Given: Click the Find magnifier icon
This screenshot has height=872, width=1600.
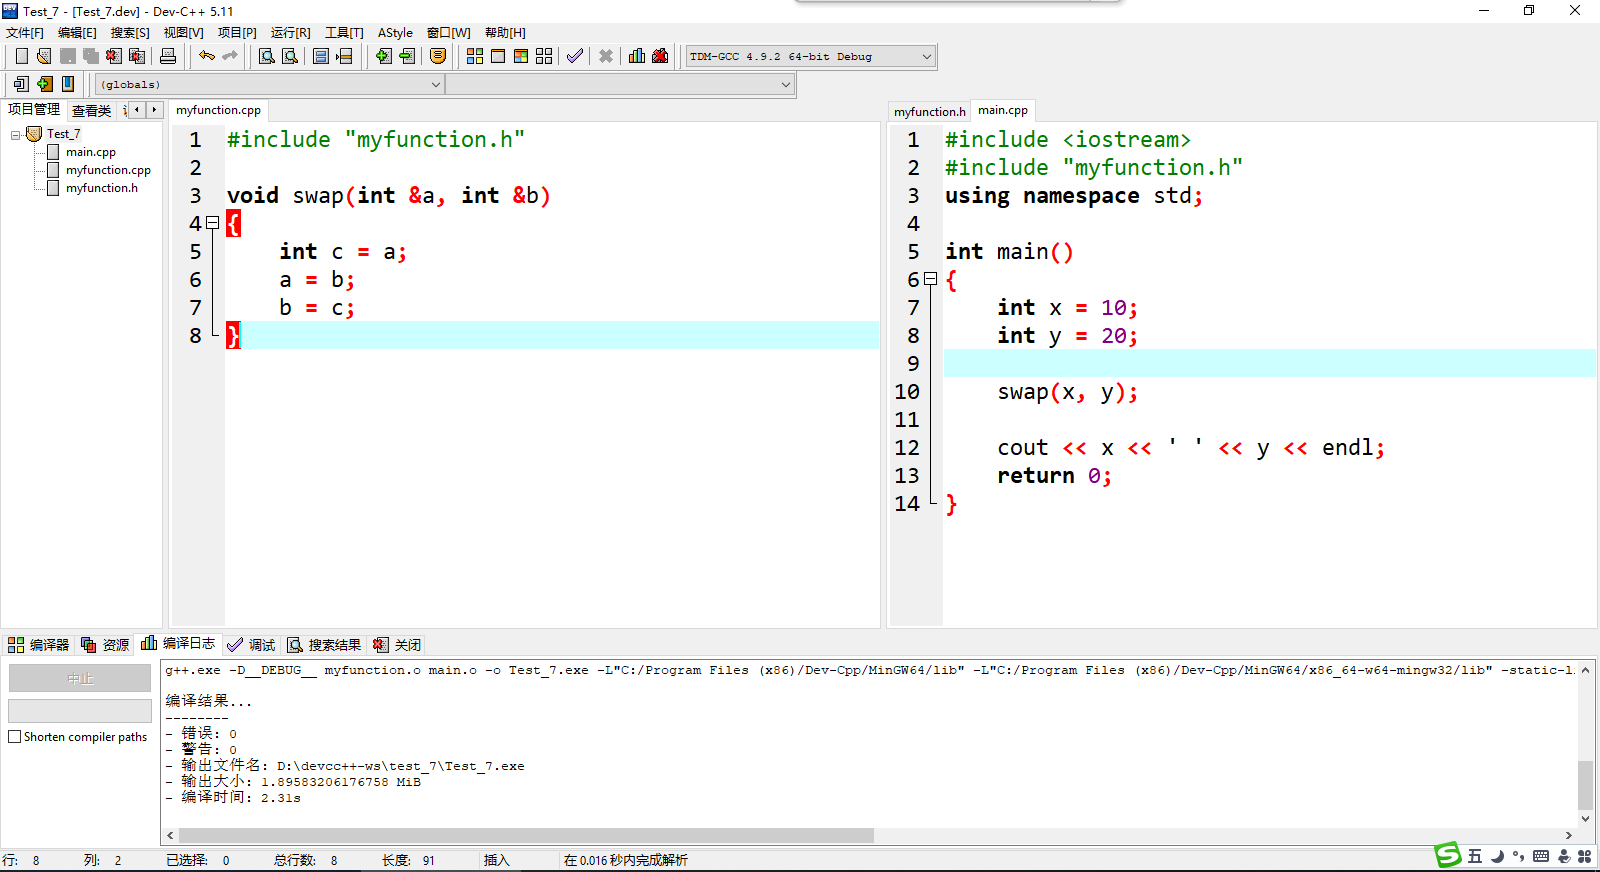Looking at the screenshot, I should (x=267, y=56).
